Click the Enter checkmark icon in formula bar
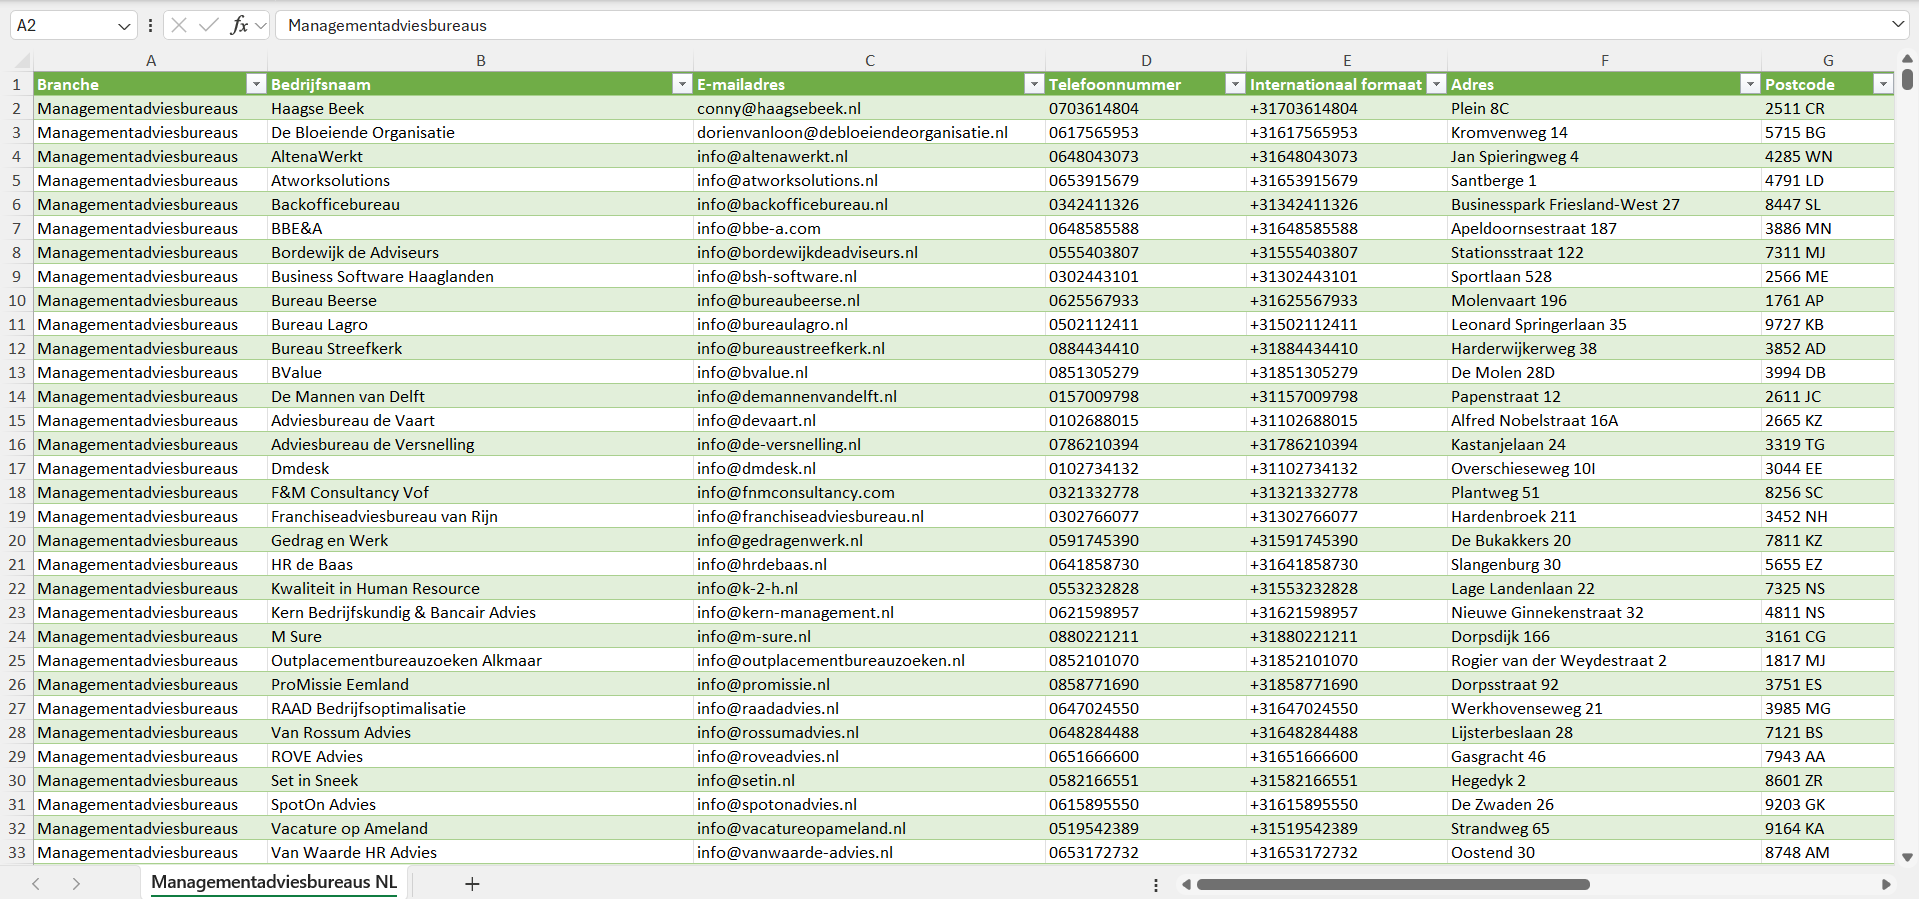 click(209, 25)
